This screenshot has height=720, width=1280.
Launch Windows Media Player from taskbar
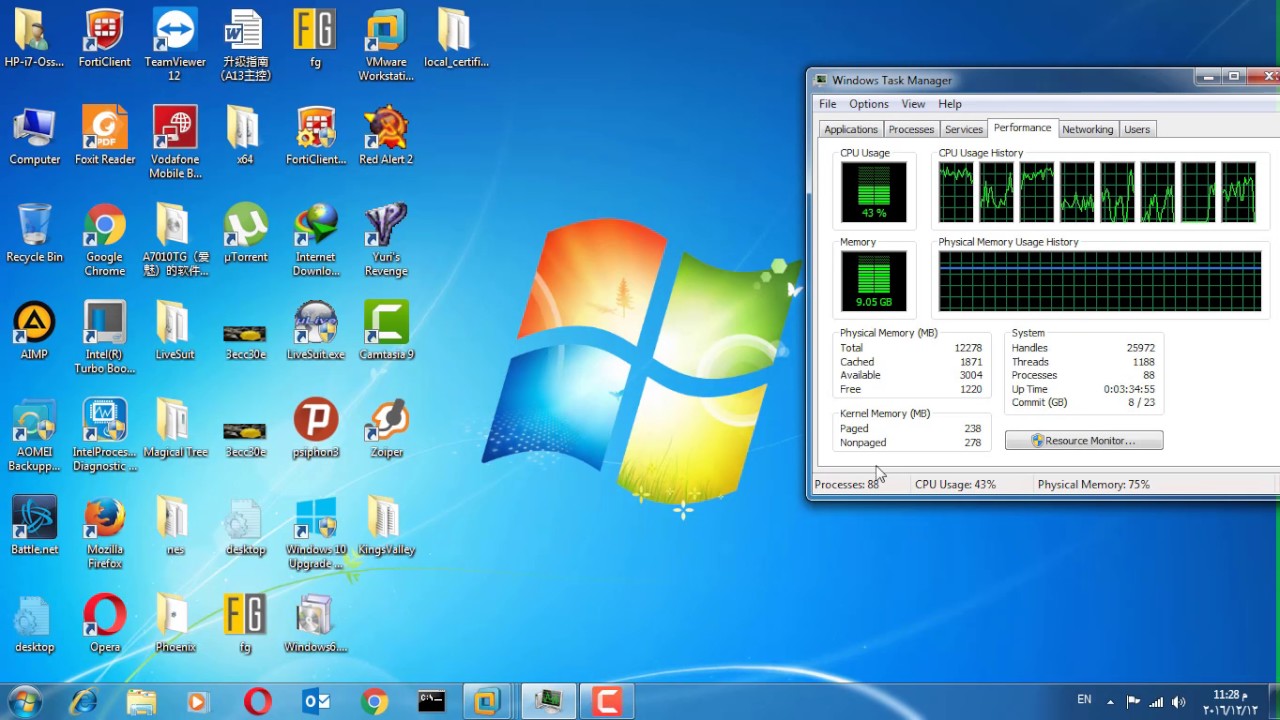tap(197, 702)
